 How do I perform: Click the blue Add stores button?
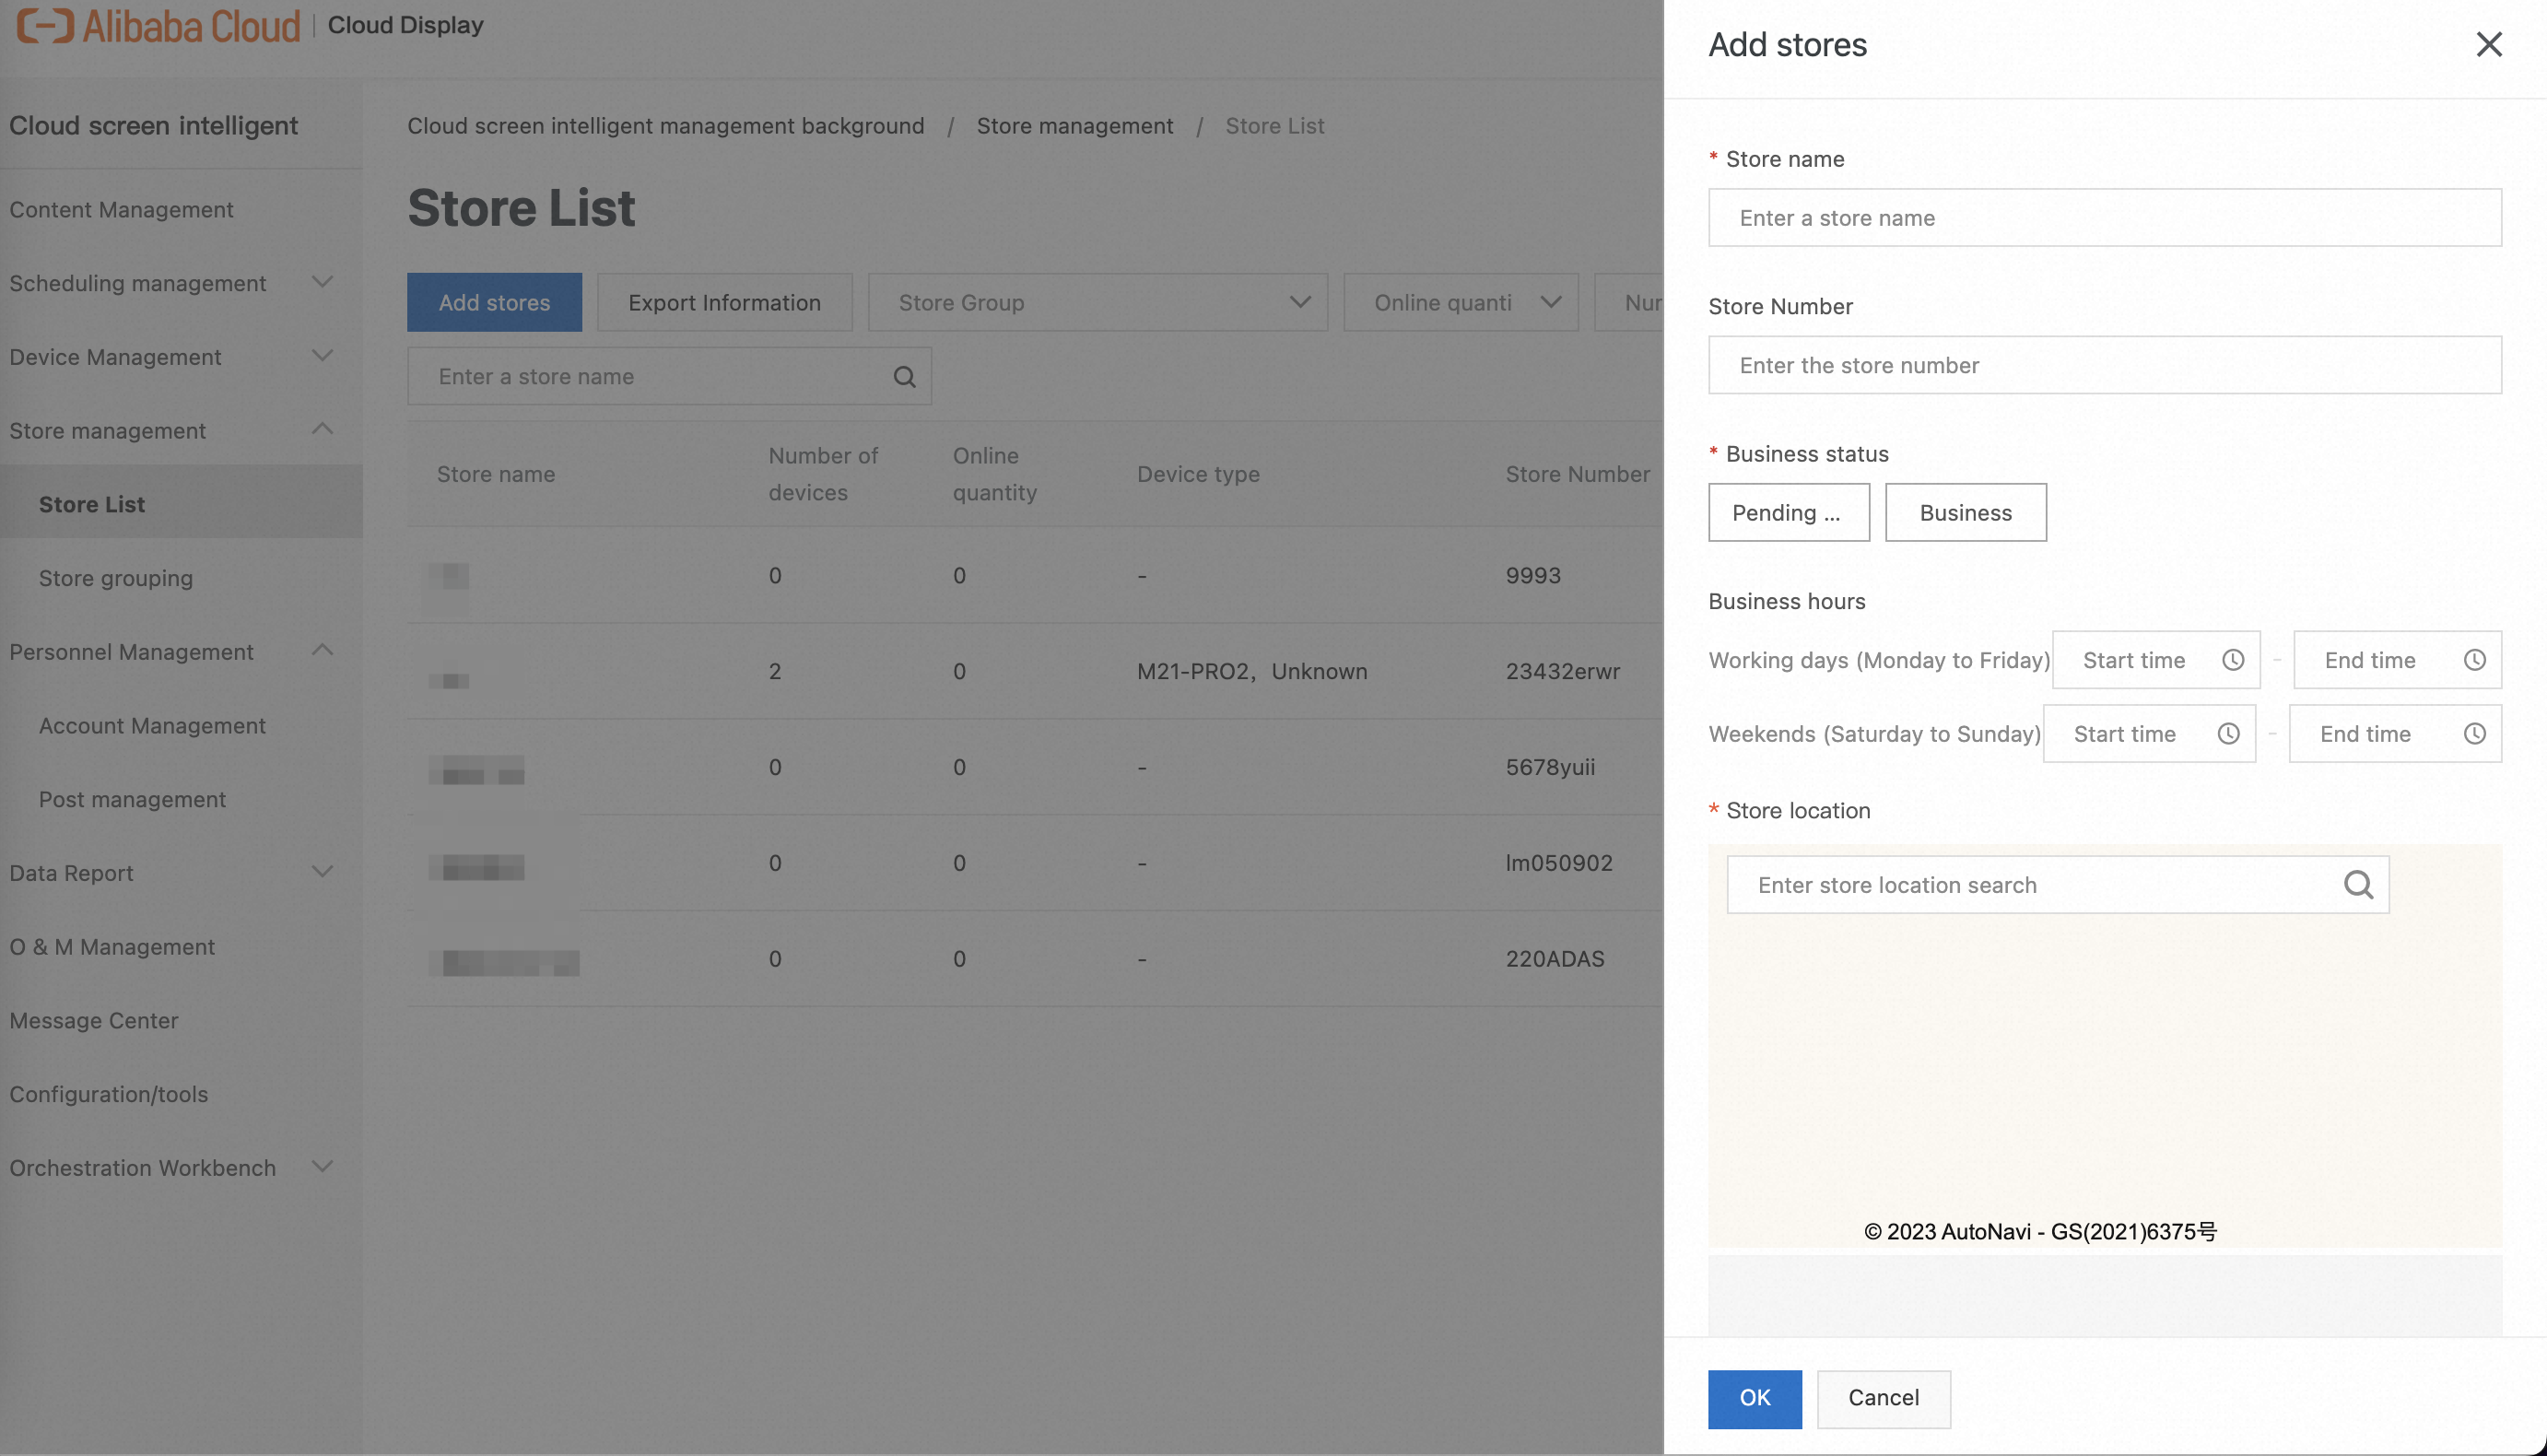pyautogui.click(x=494, y=302)
